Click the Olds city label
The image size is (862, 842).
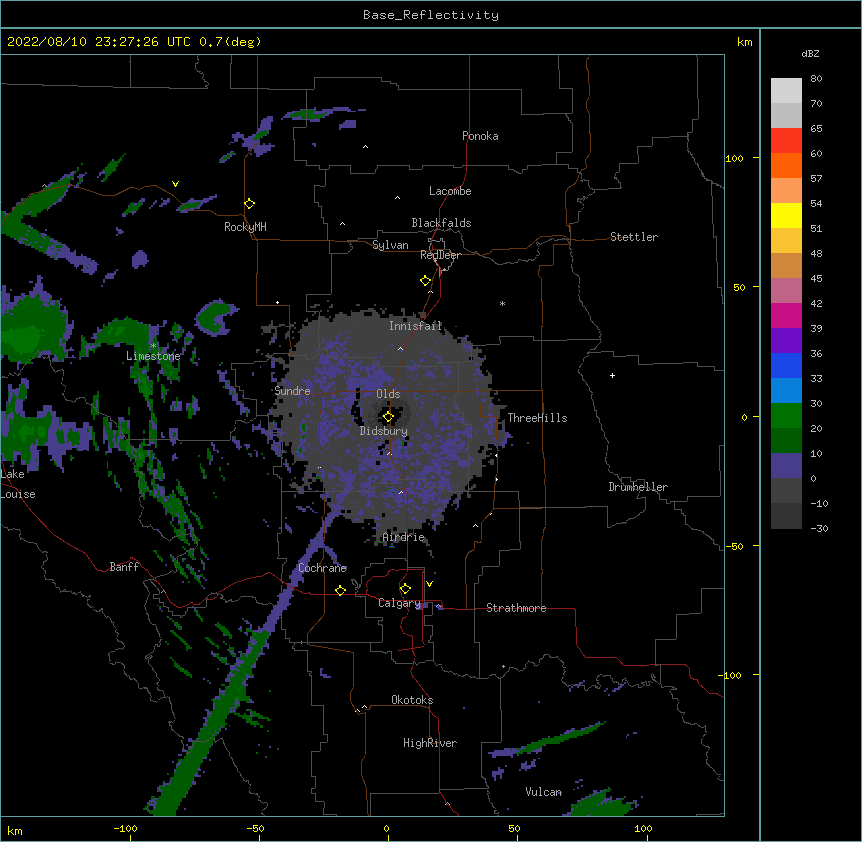(x=388, y=394)
